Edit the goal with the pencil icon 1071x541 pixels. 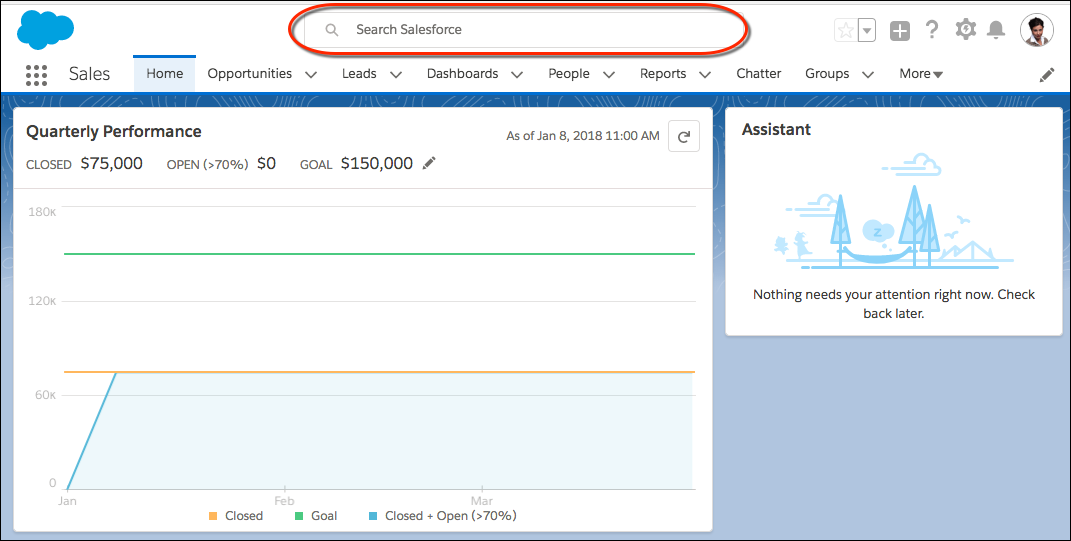[x=429, y=163]
